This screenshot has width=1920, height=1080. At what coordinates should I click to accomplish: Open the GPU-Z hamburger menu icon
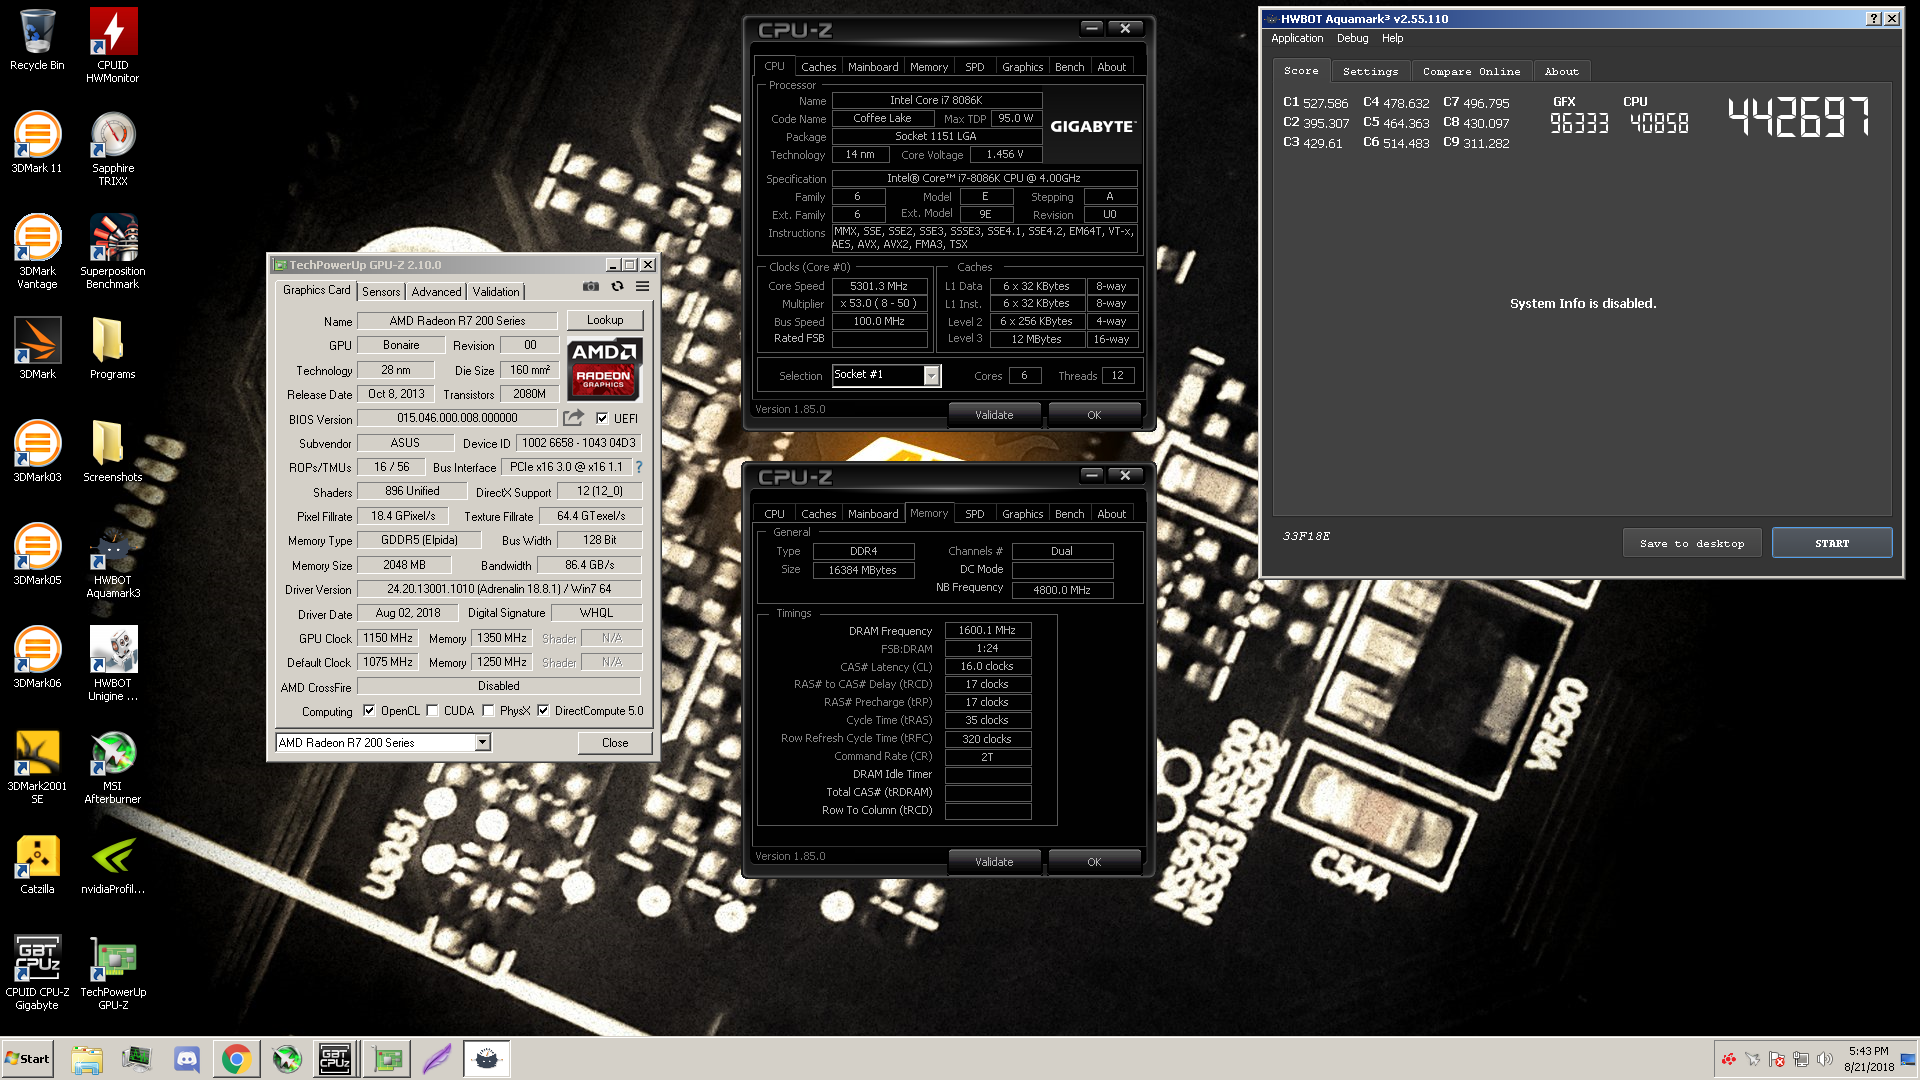click(x=642, y=287)
